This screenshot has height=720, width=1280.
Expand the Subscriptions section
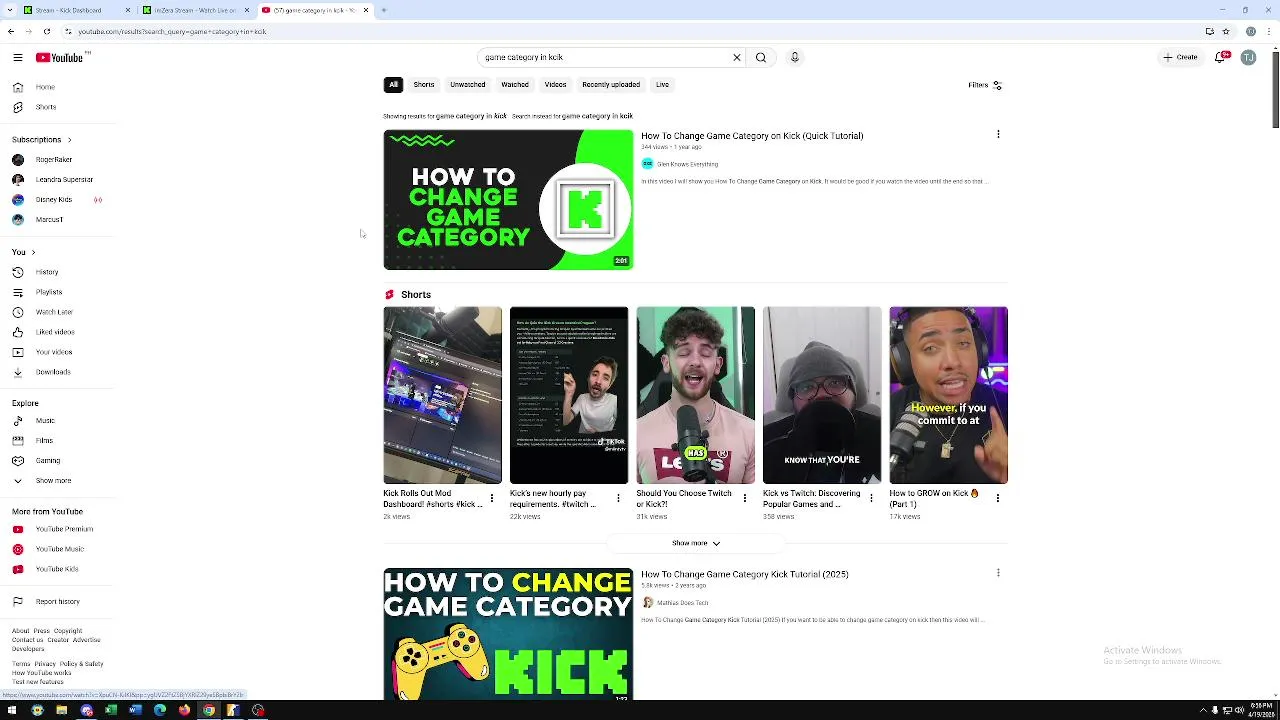(42, 139)
